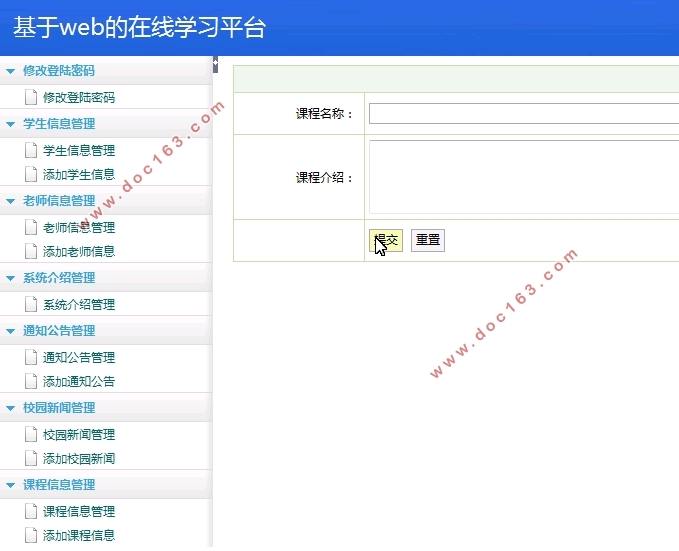The height and width of the screenshot is (551, 679).
Task: Click the 课程名称： form label
Action: pos(324,114)
